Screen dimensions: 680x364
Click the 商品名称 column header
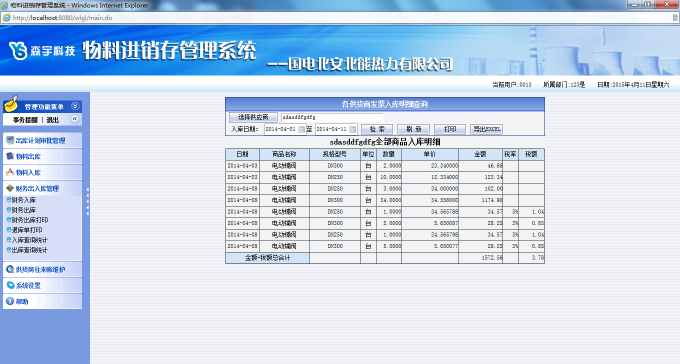284,154
